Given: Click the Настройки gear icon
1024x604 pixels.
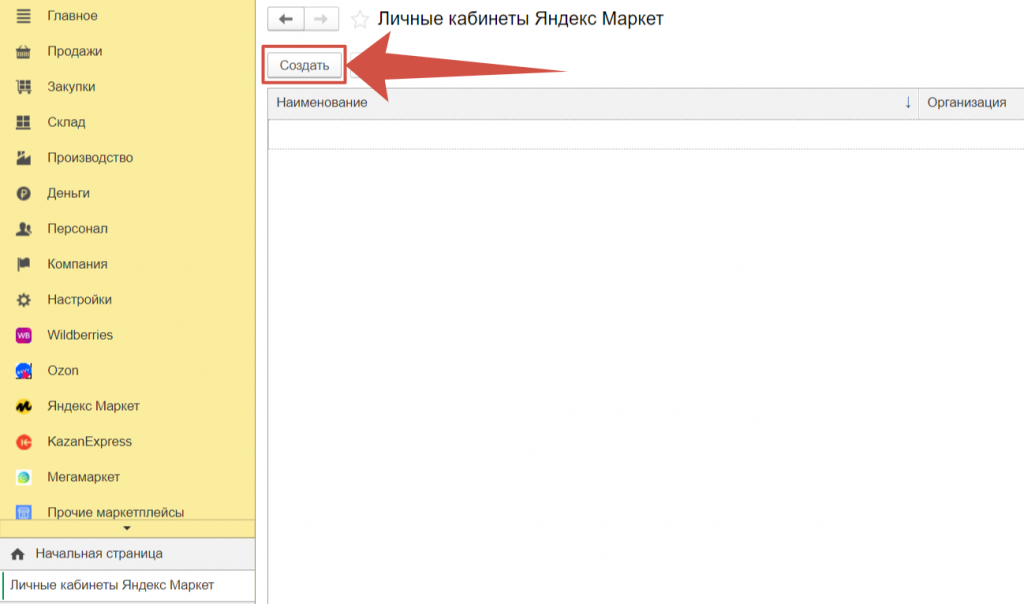Looking at the screenshot, I should tap(24, 300).
